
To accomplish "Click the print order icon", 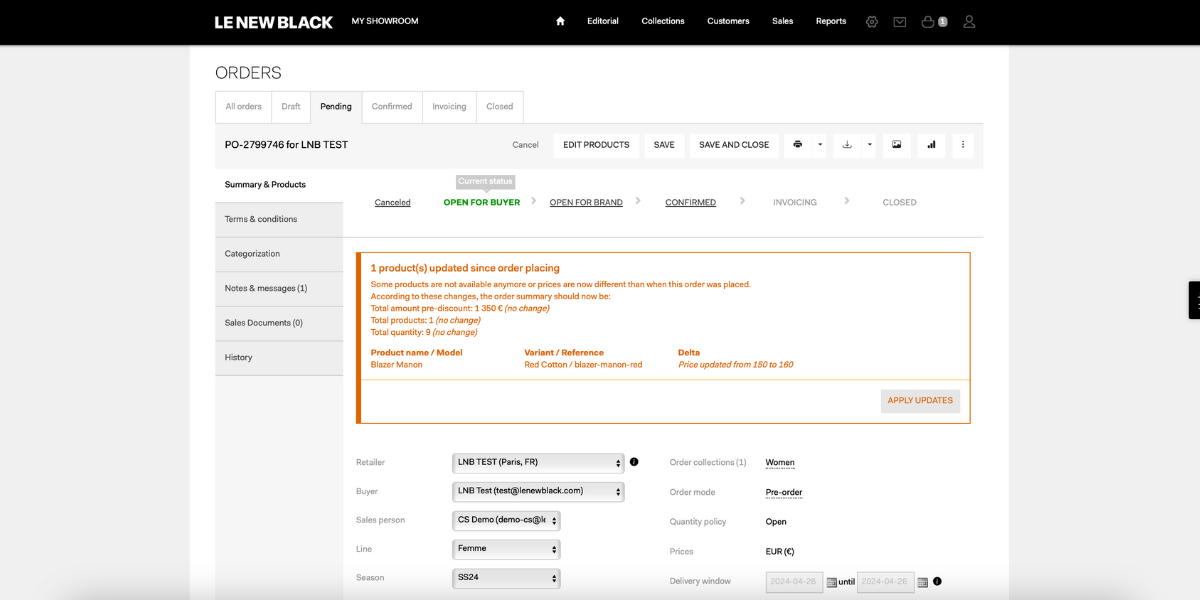I will tap(798, 145).
